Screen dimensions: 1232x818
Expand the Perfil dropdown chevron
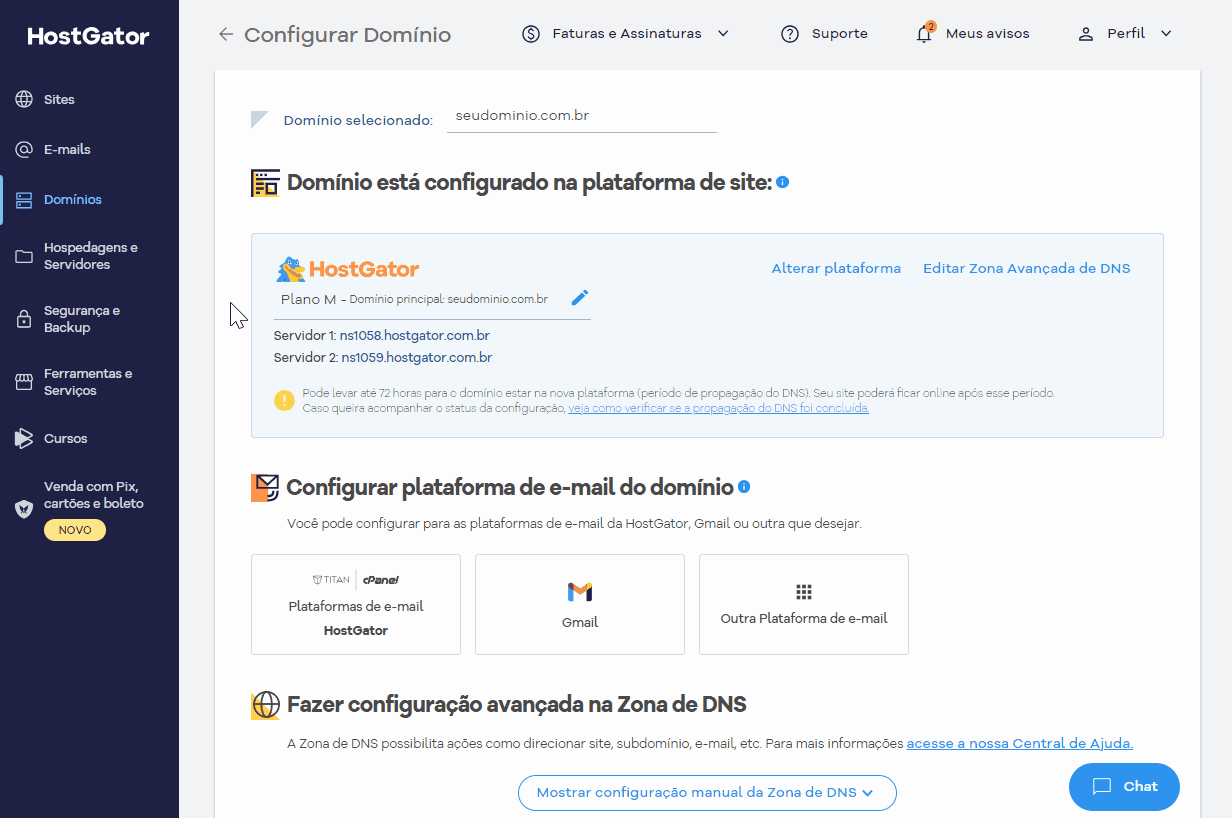click(x=1166, y=34)
